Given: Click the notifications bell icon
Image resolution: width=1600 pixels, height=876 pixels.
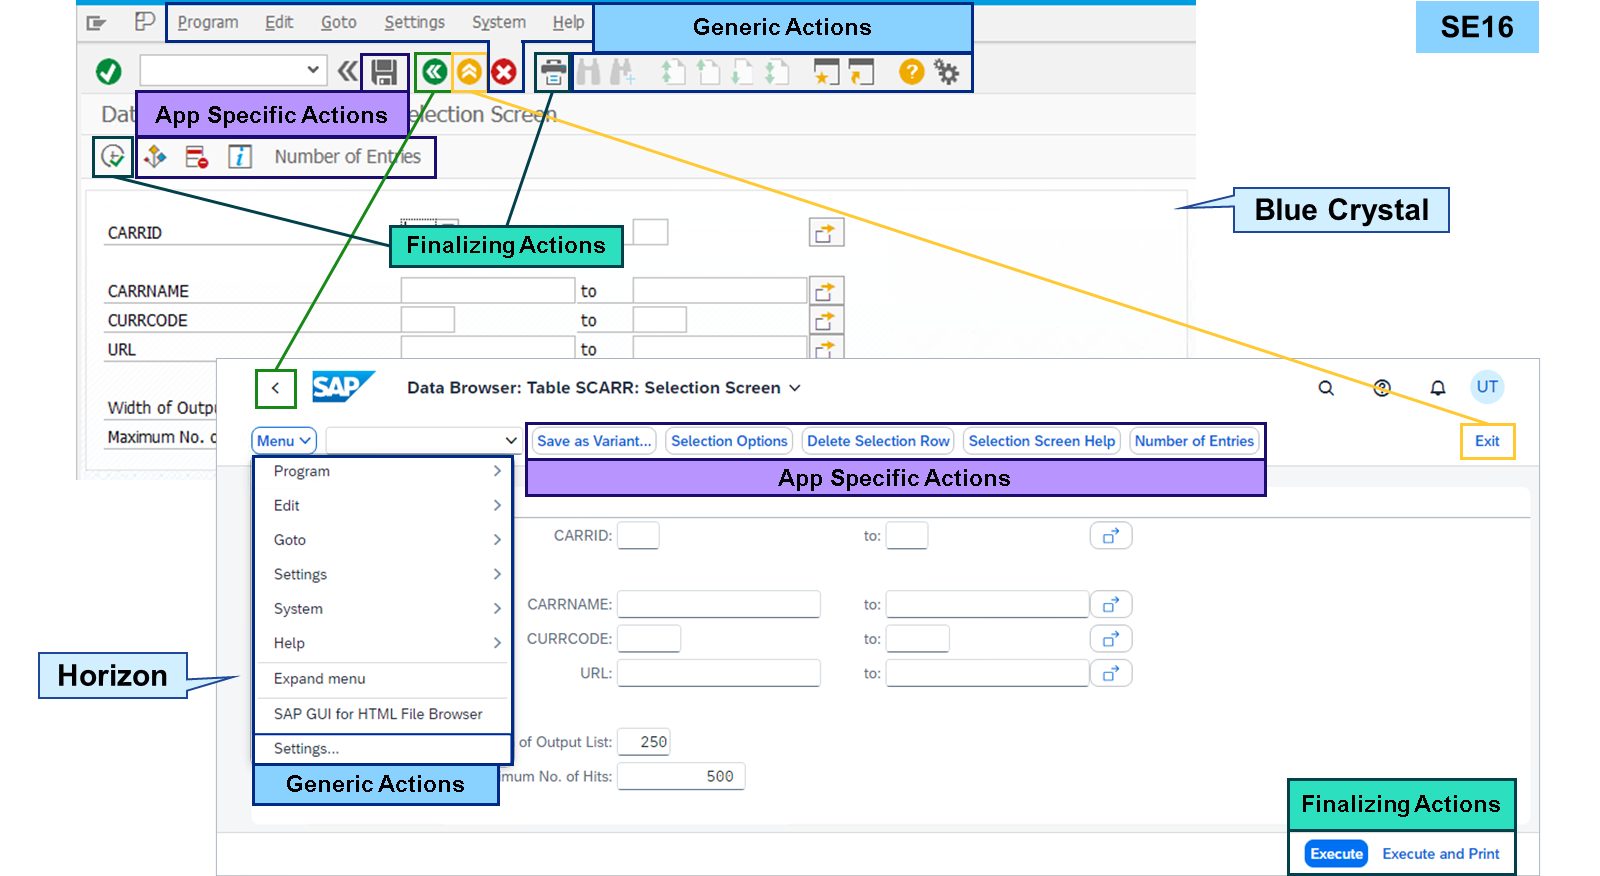Looking at the screenshot, I should point(1438,388).
